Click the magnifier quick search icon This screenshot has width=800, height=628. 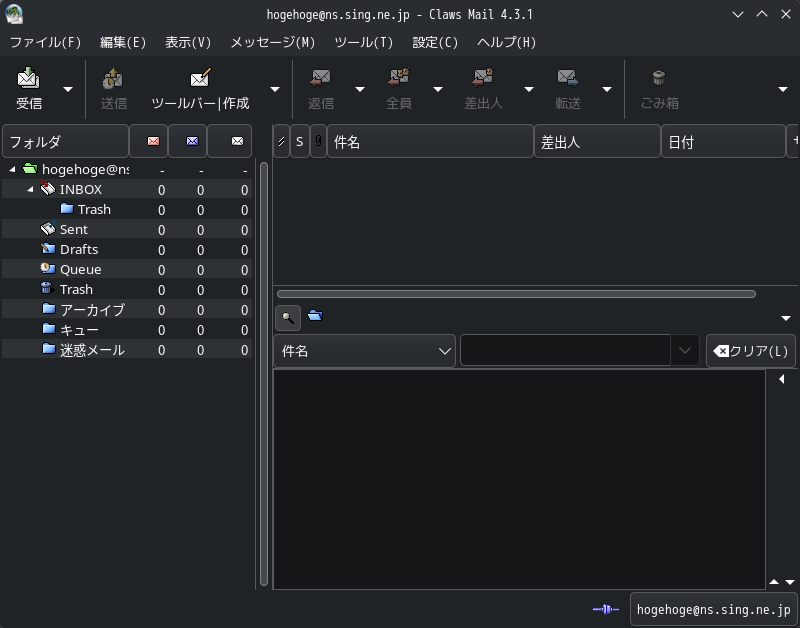[287, 318]
